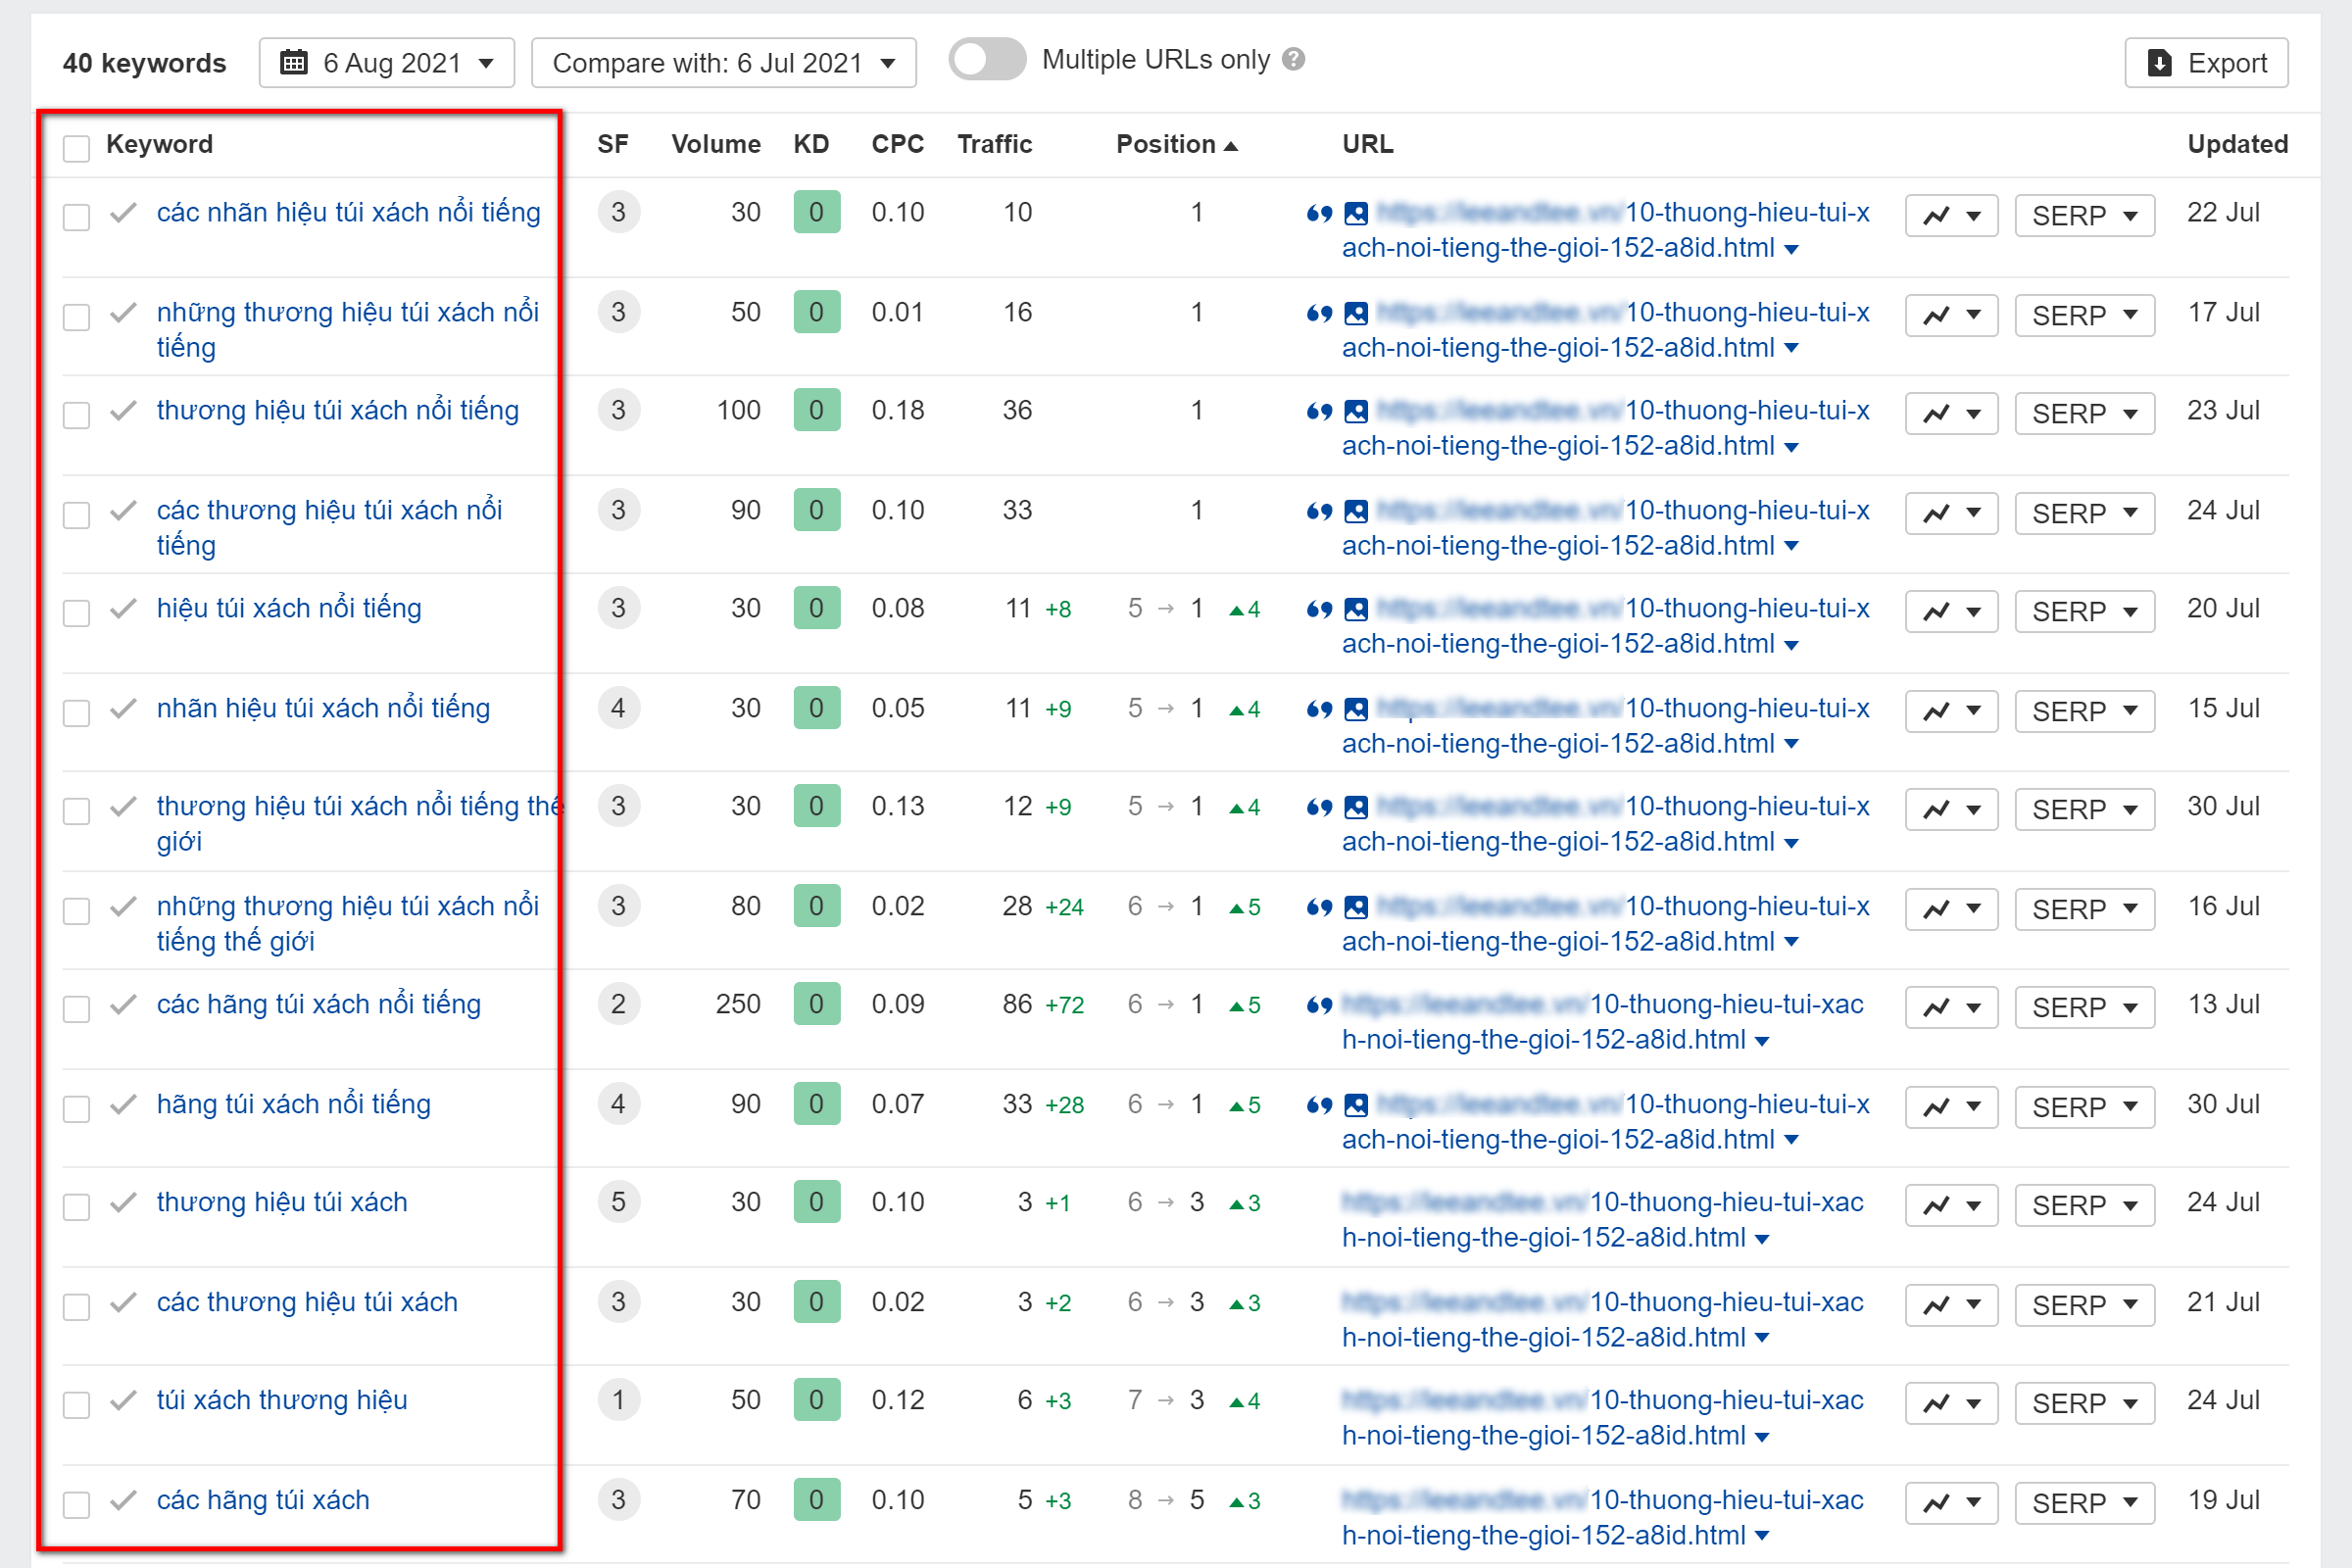Check the box for hãng túi xách nổi tiếng
This screenshot has height=1568, width=2352.
coord(76,1109)
